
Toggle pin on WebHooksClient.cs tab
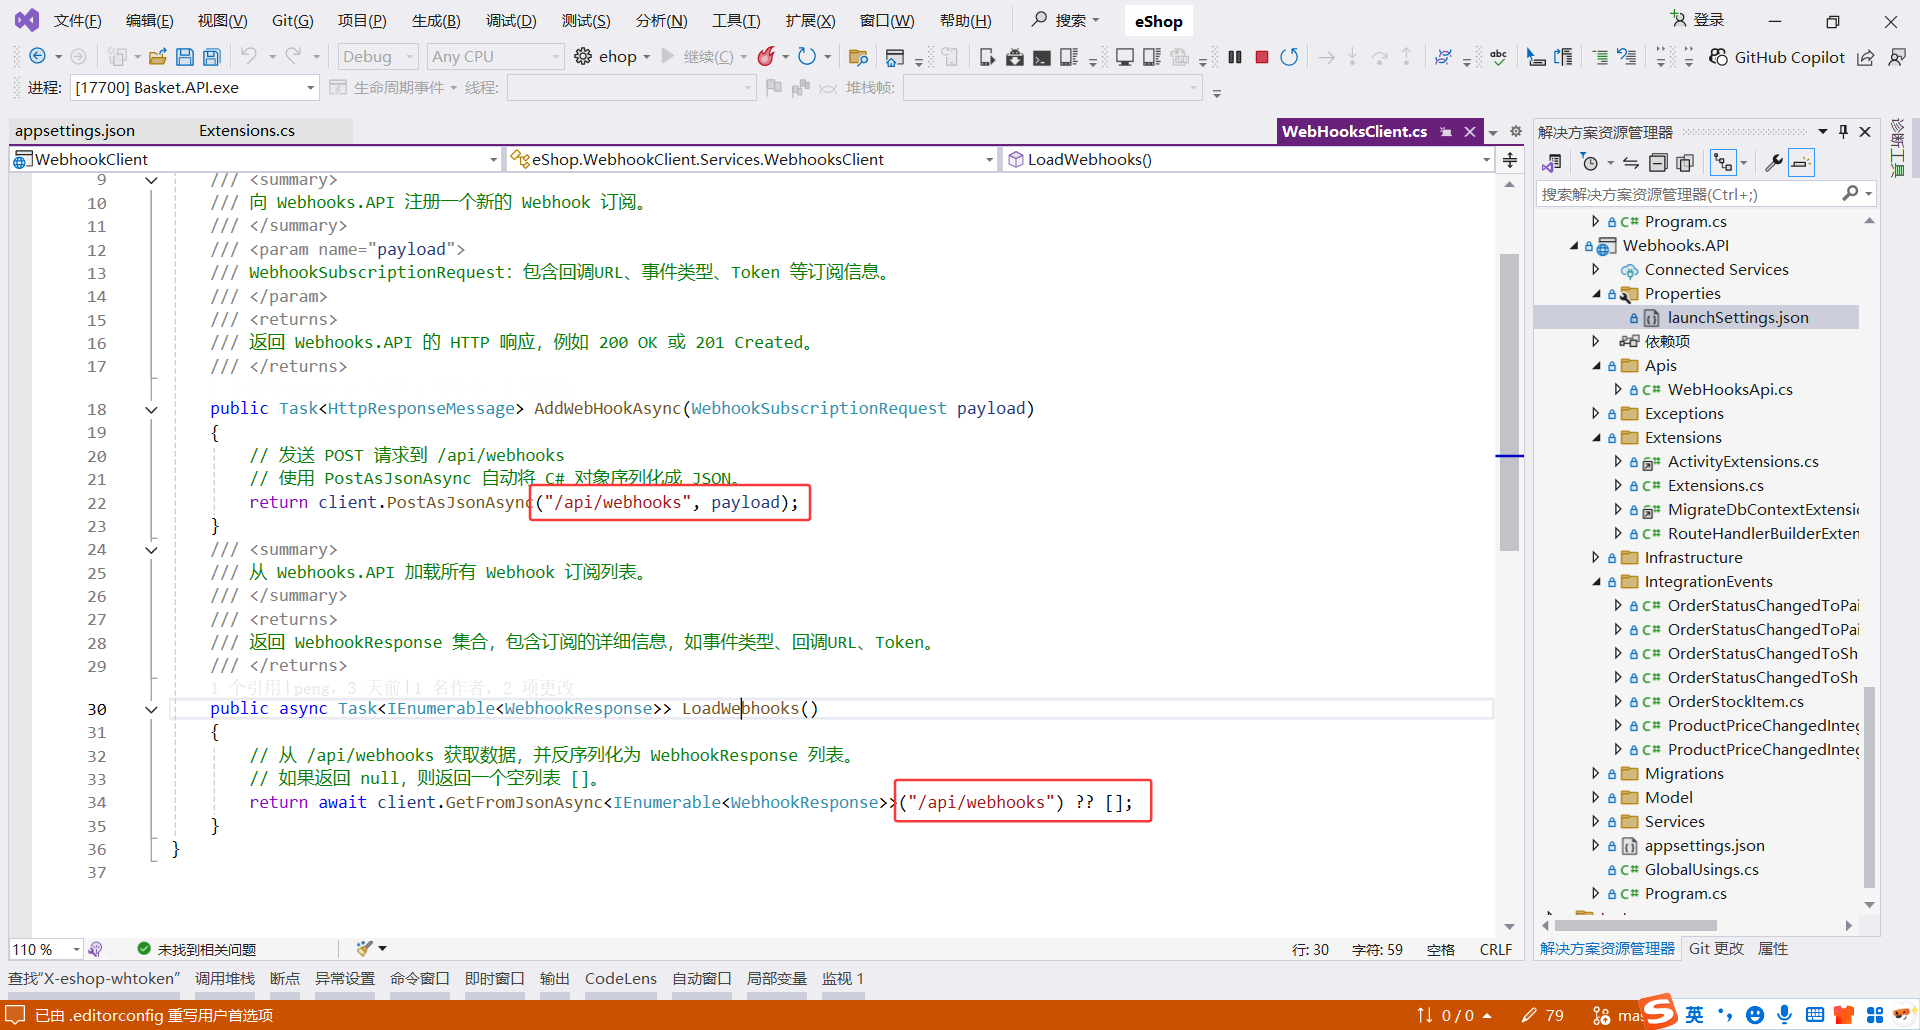pyautogui.click(x=1446, y=131)
